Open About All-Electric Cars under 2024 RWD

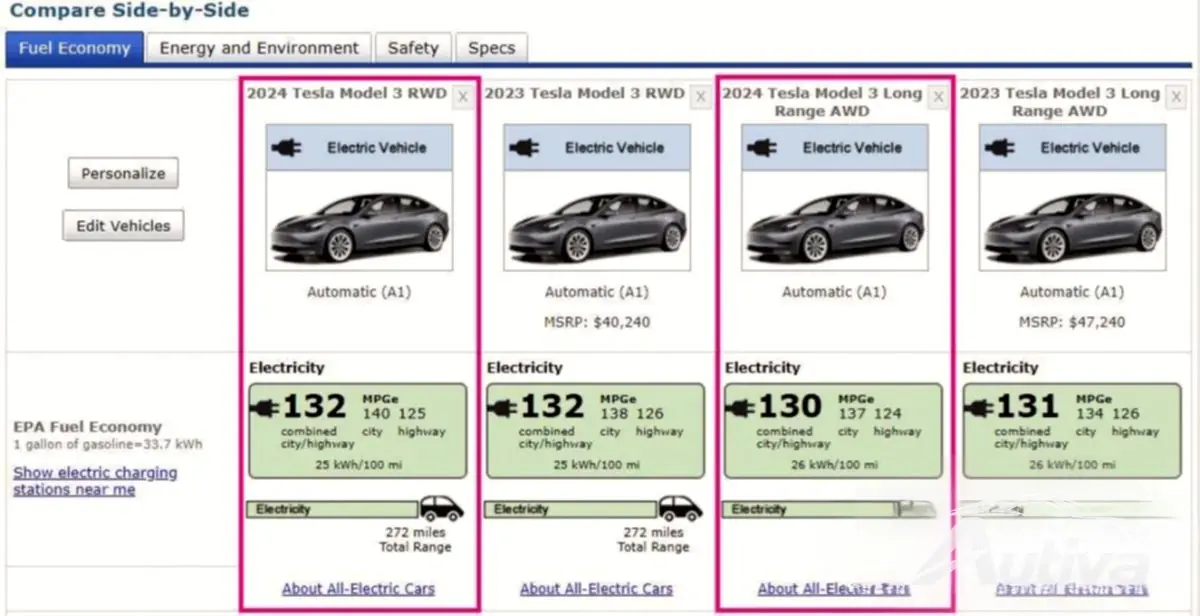pyautogui.click(x=358, y=589)
